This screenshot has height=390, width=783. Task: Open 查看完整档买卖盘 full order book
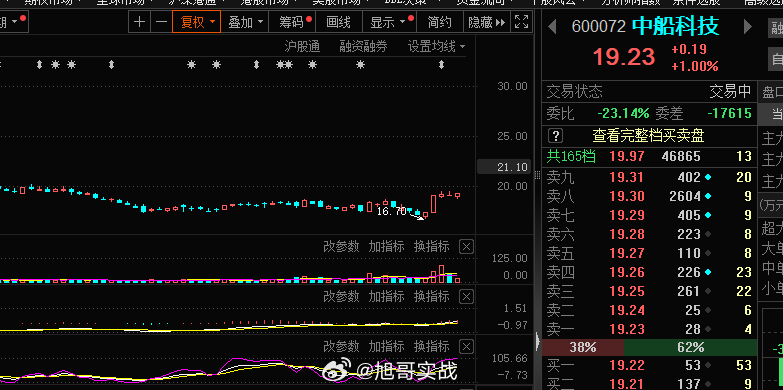click(x=648, y=136)
